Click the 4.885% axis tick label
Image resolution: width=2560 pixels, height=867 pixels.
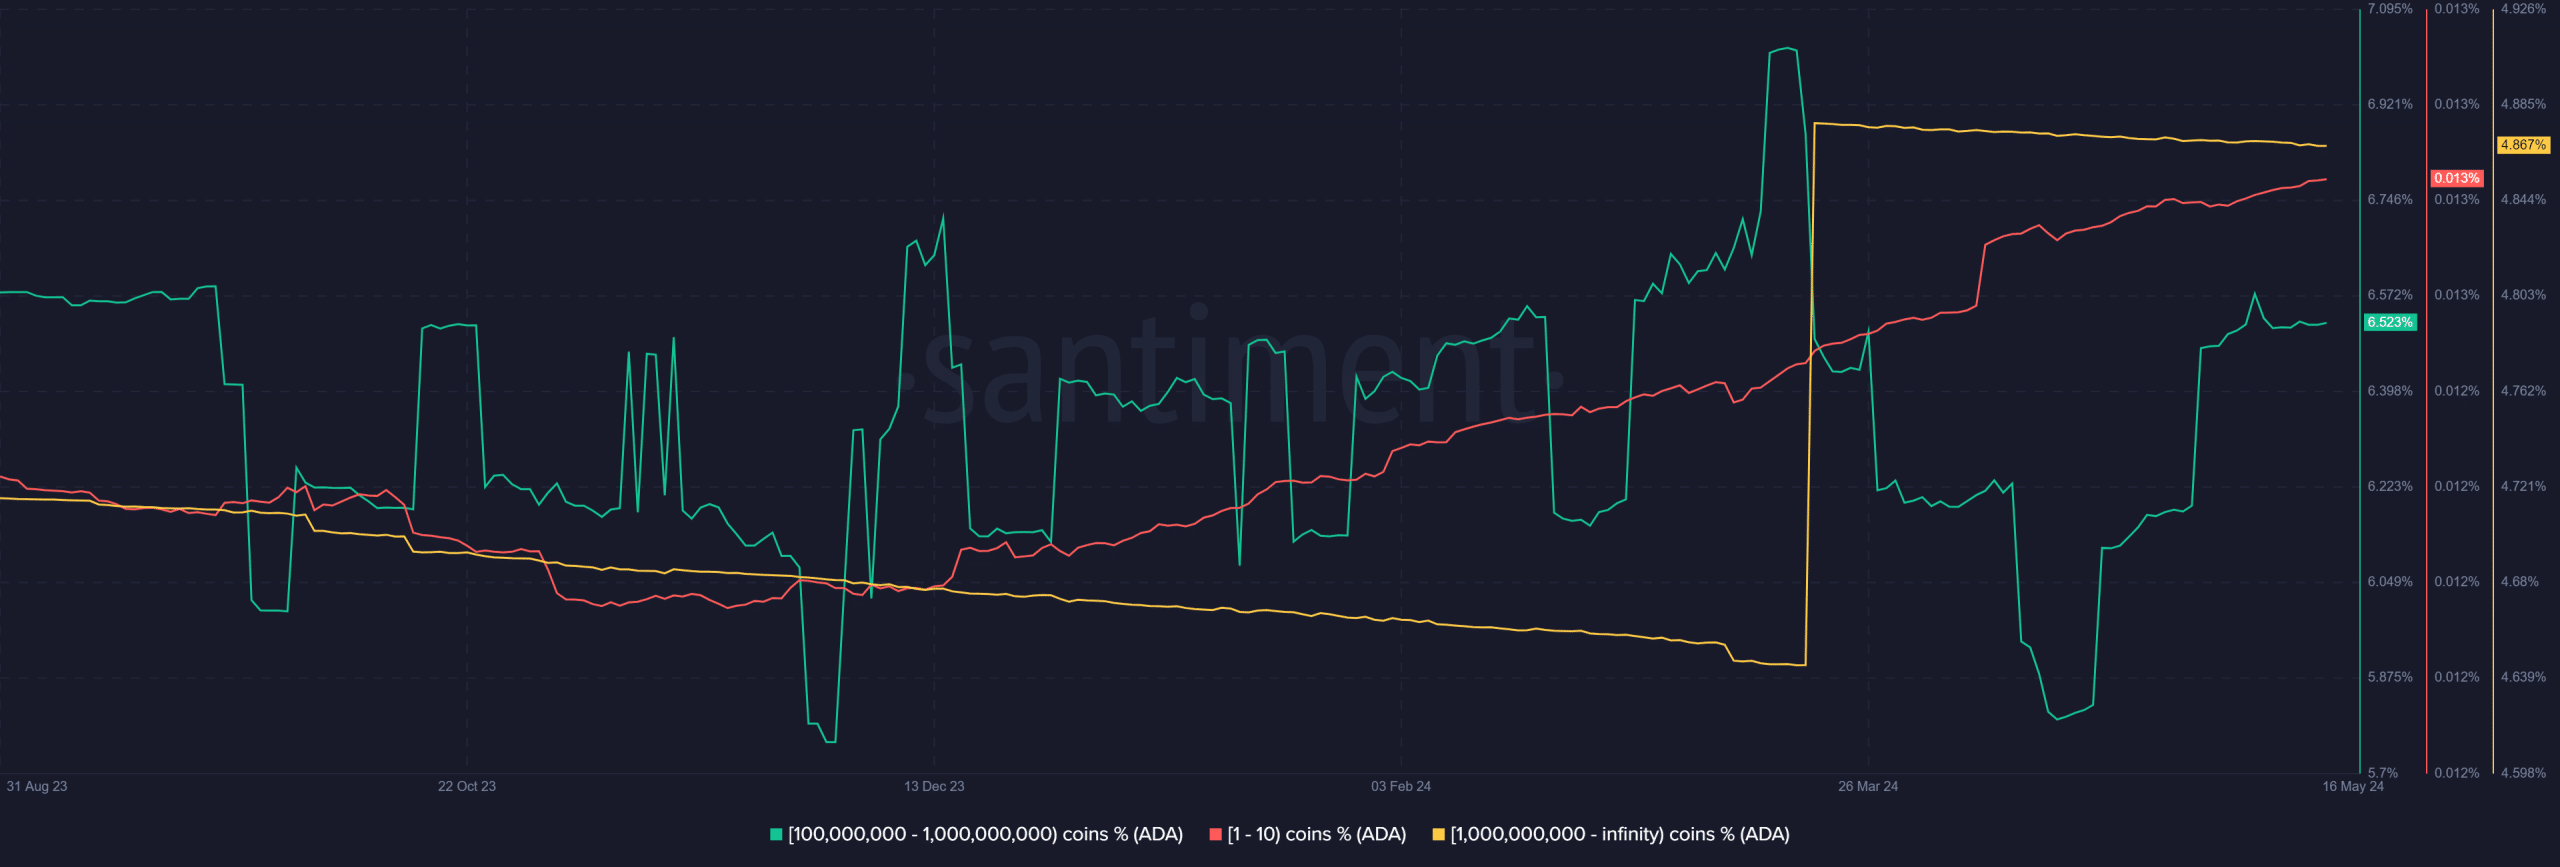coord(2523,104)
